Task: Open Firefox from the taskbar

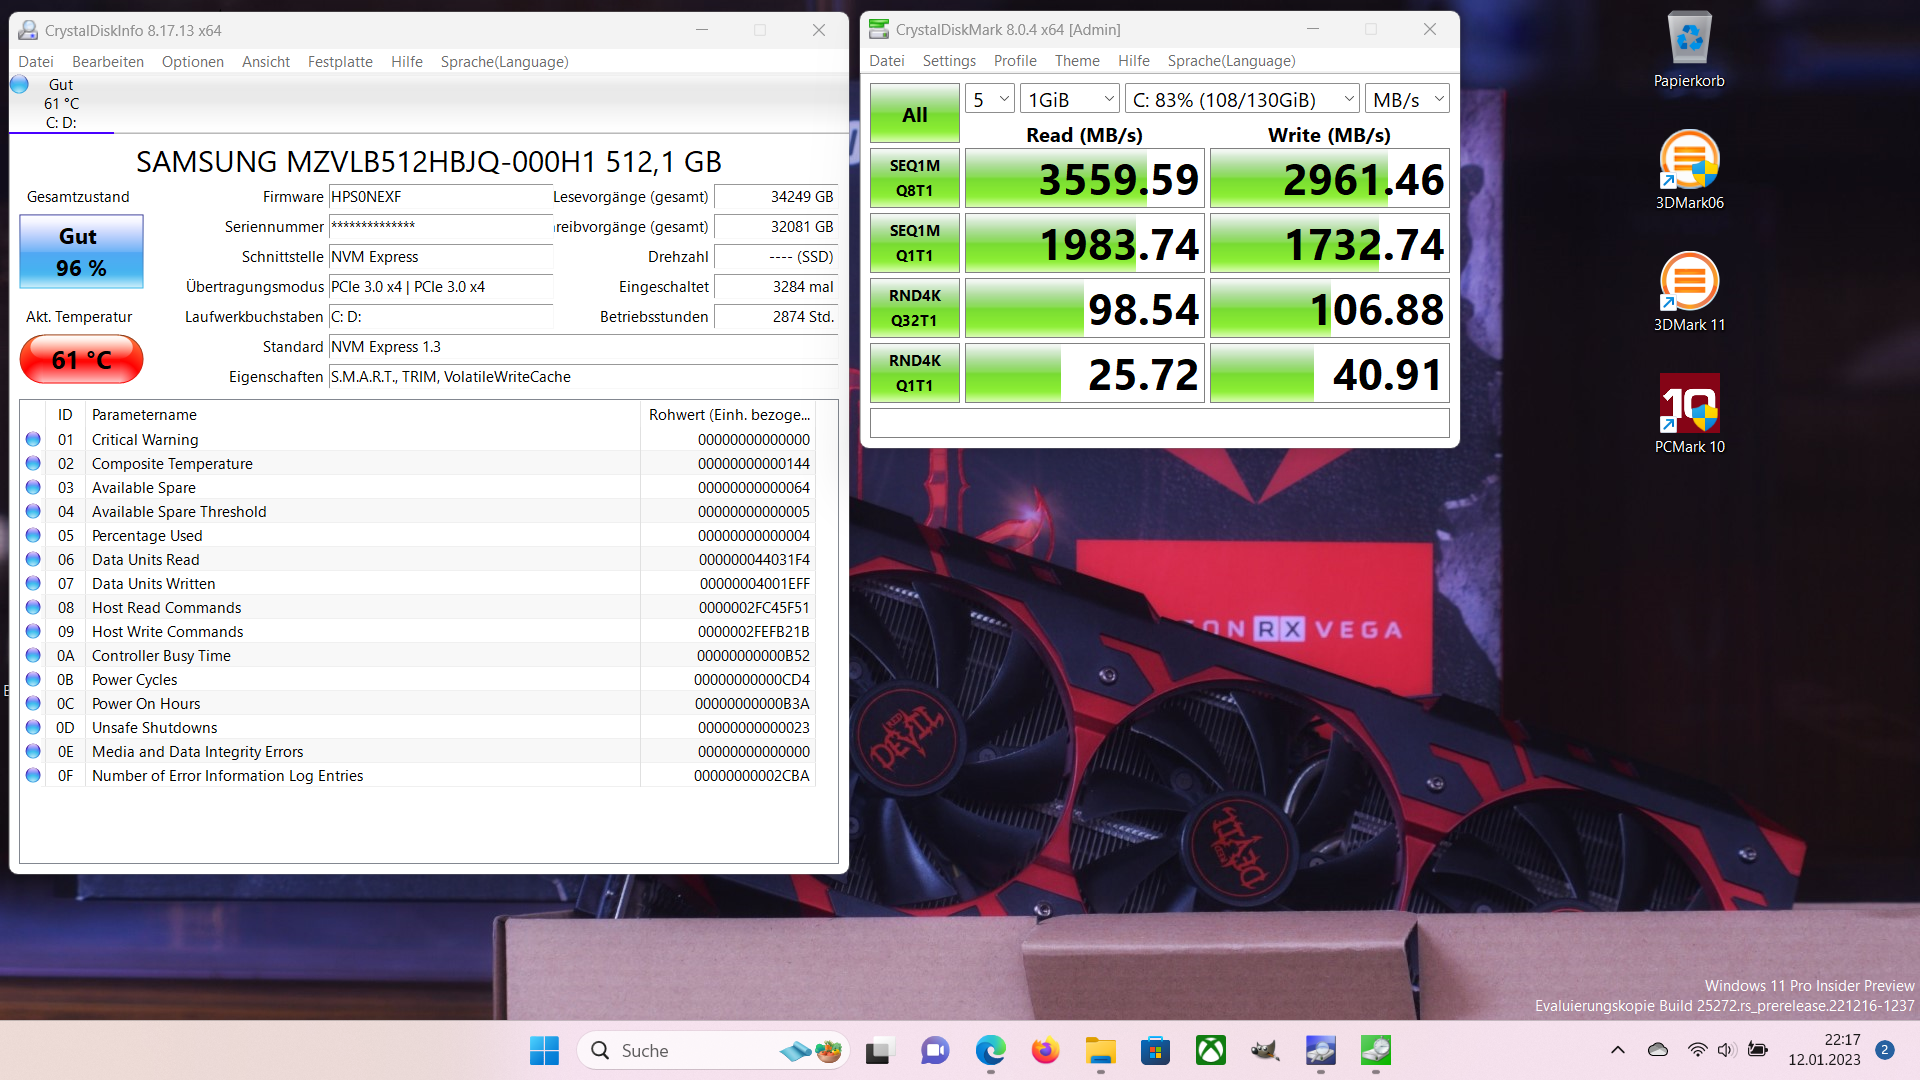Action: point(1045,1050)
